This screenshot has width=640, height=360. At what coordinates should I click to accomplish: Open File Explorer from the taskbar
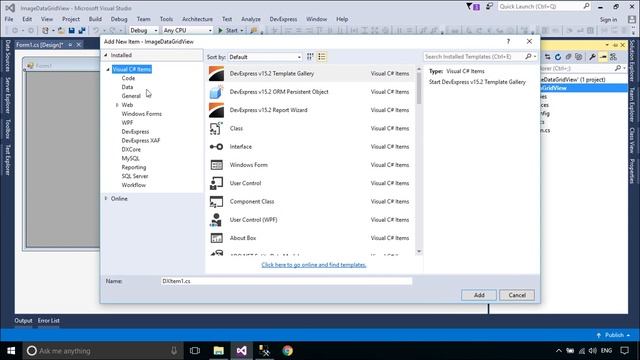(x=219, y=351)
